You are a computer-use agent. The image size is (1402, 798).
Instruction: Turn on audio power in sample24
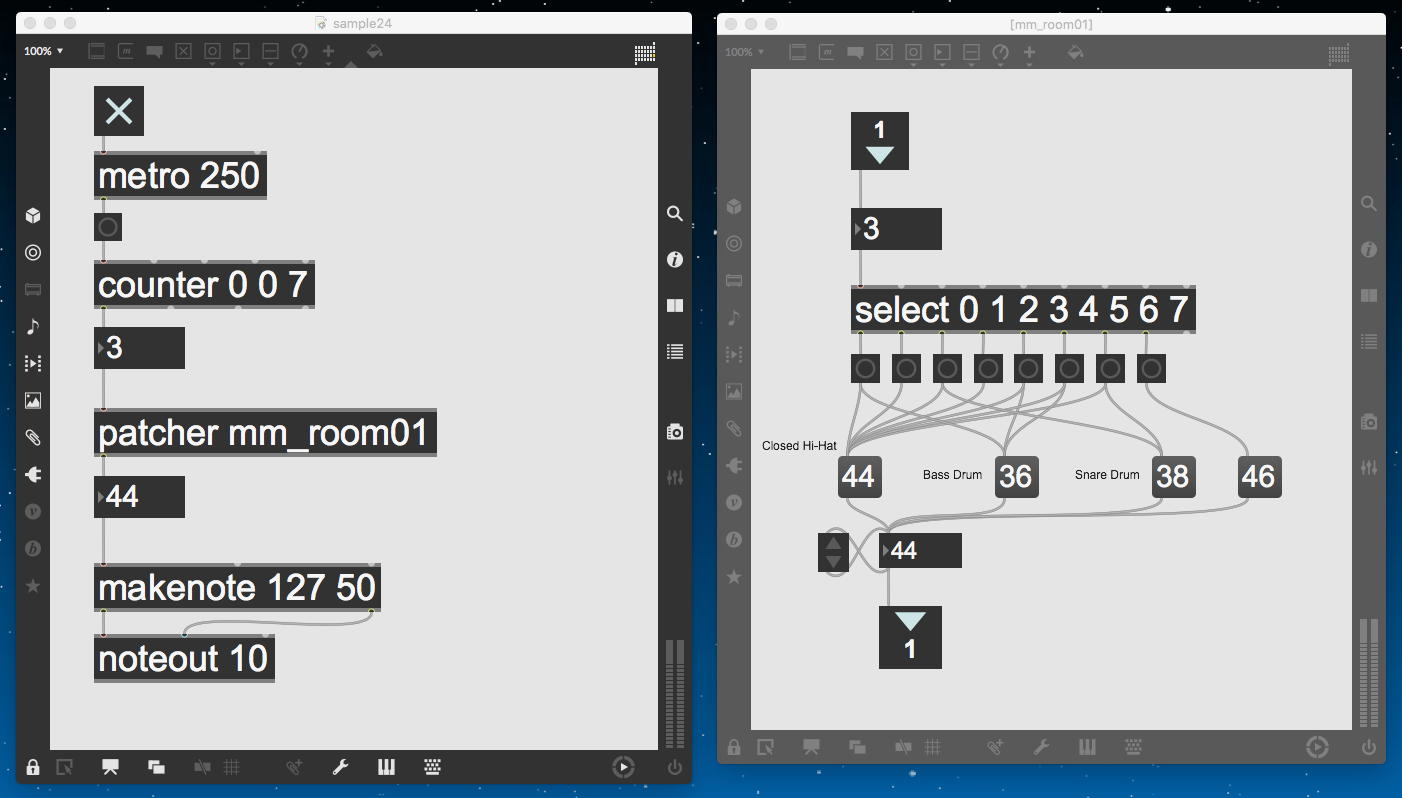click(675, 767)
